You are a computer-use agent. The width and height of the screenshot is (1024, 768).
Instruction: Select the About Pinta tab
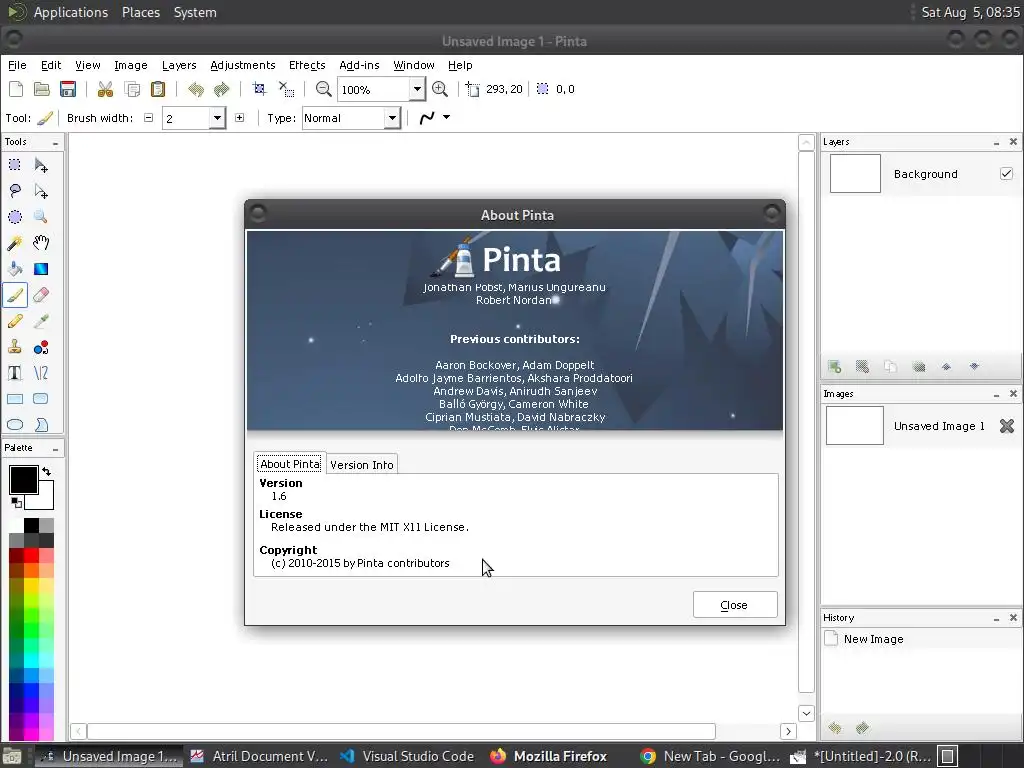coord(290,464)
